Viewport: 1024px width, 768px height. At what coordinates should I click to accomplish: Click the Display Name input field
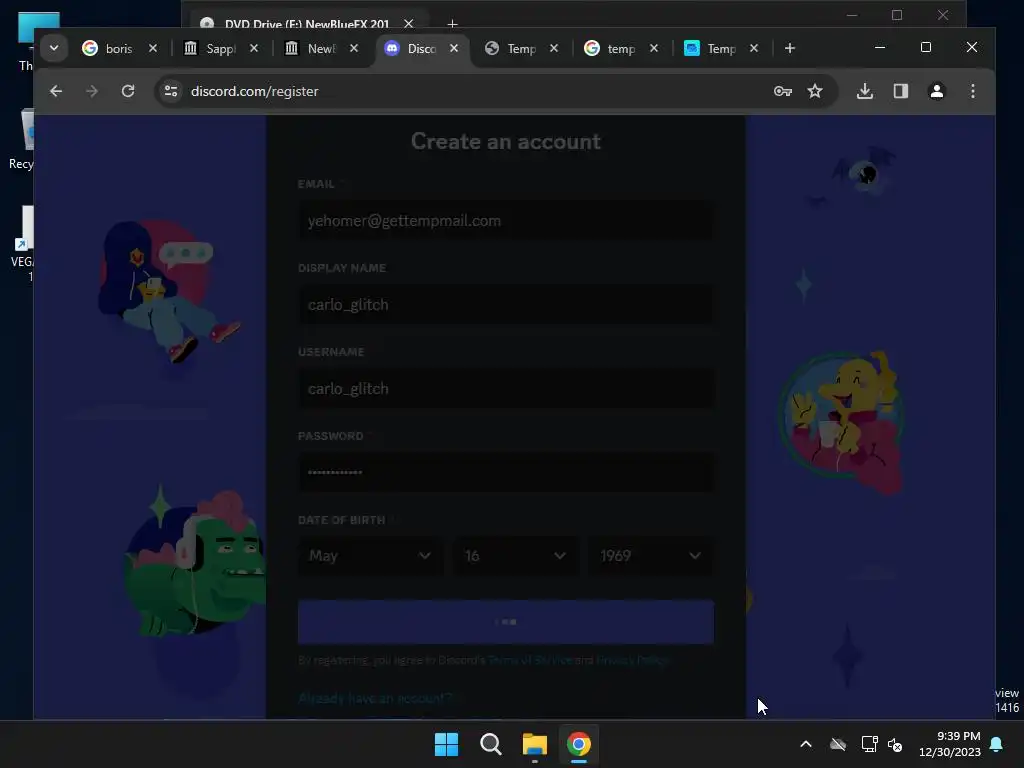point(505,305)
